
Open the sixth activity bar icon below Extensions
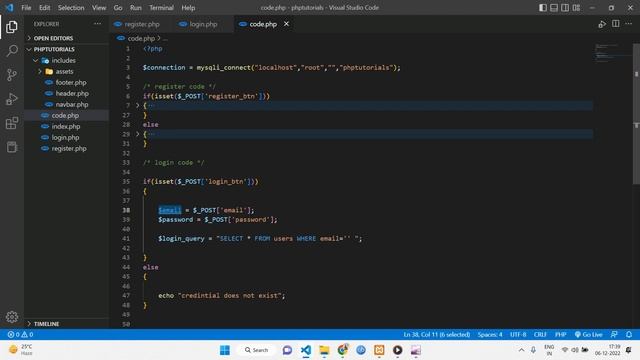click(12, 147)
